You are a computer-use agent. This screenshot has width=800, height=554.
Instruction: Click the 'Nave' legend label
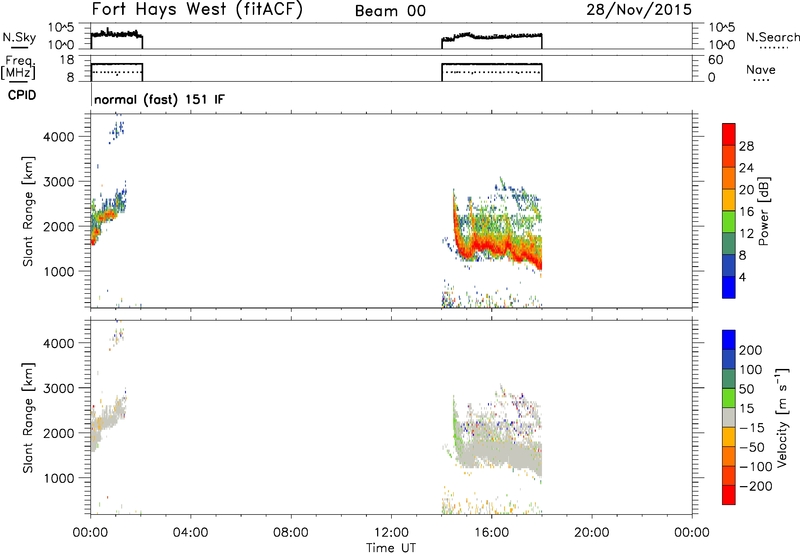pos(761,70)
